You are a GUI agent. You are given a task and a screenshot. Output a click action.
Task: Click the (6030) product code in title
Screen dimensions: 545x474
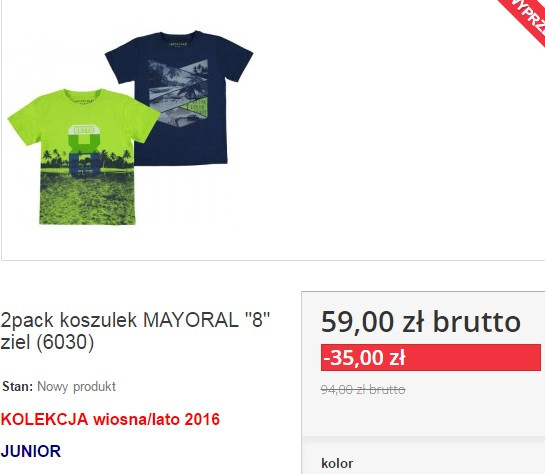(x=65, y=342)
